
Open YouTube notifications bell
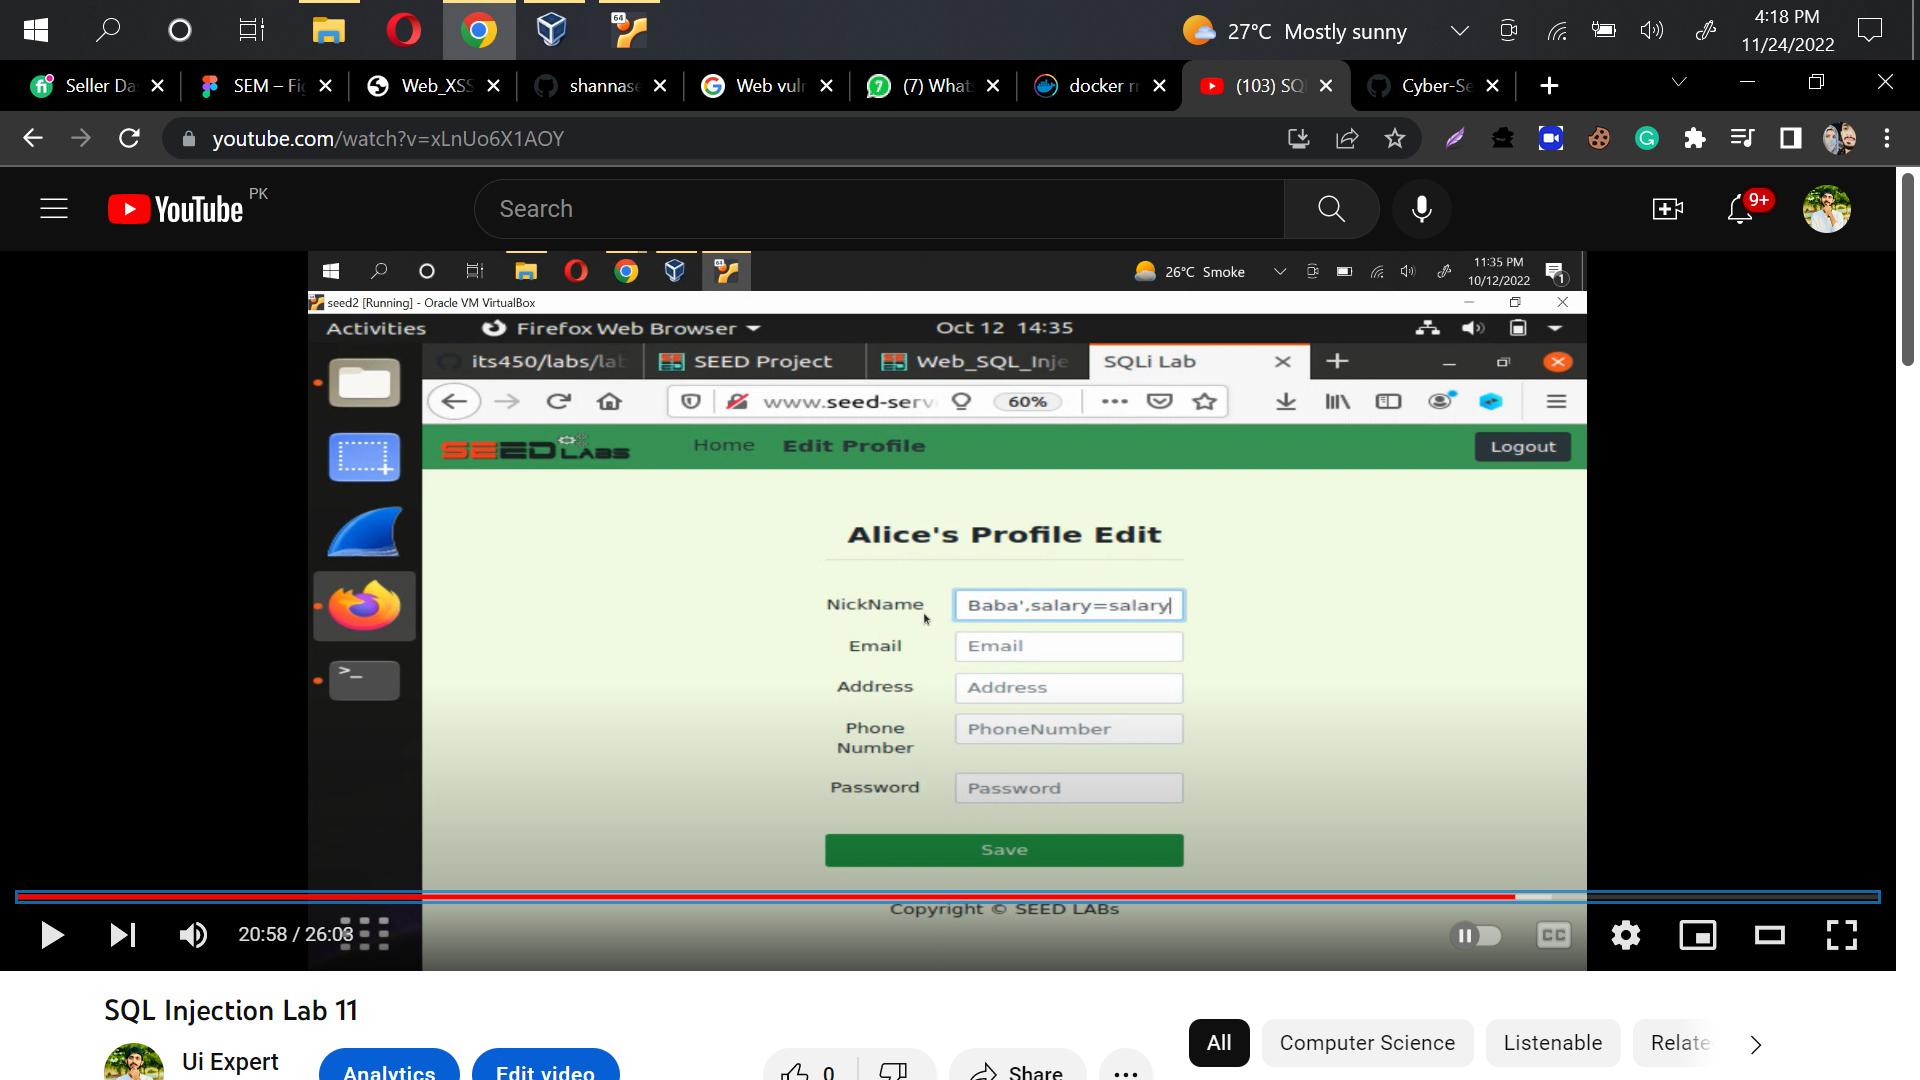pos(1740,209)
